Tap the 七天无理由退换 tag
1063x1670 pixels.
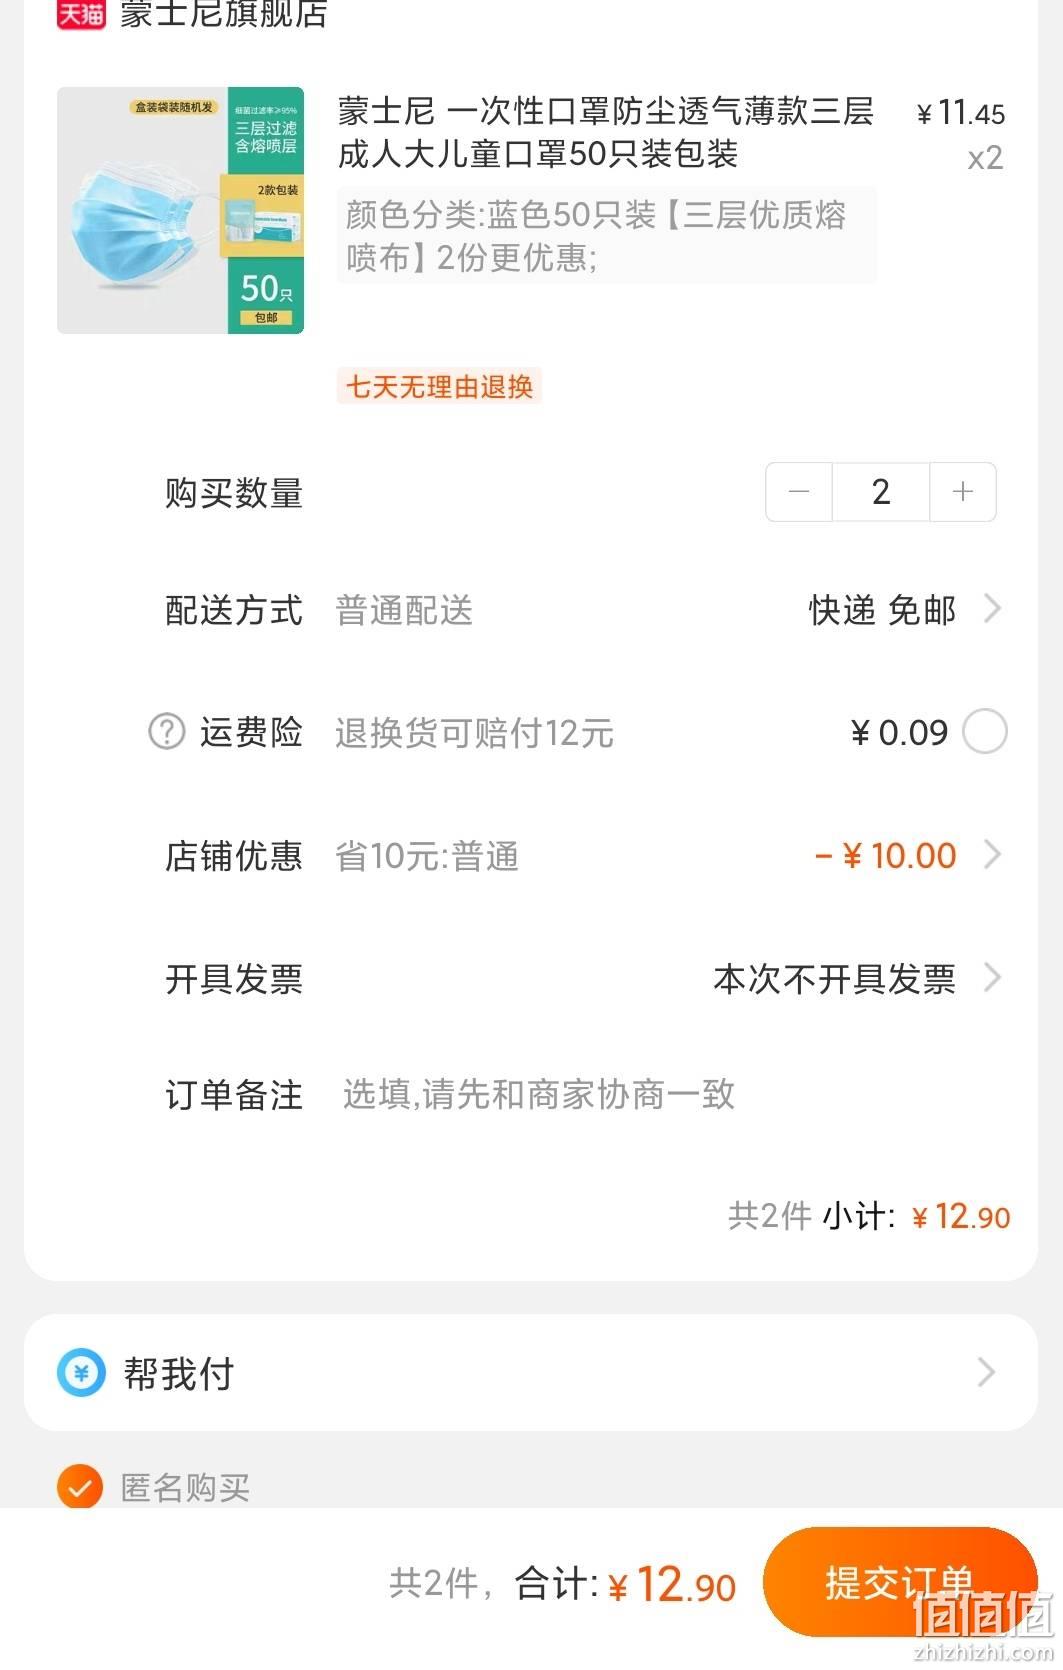click(439, 386)
